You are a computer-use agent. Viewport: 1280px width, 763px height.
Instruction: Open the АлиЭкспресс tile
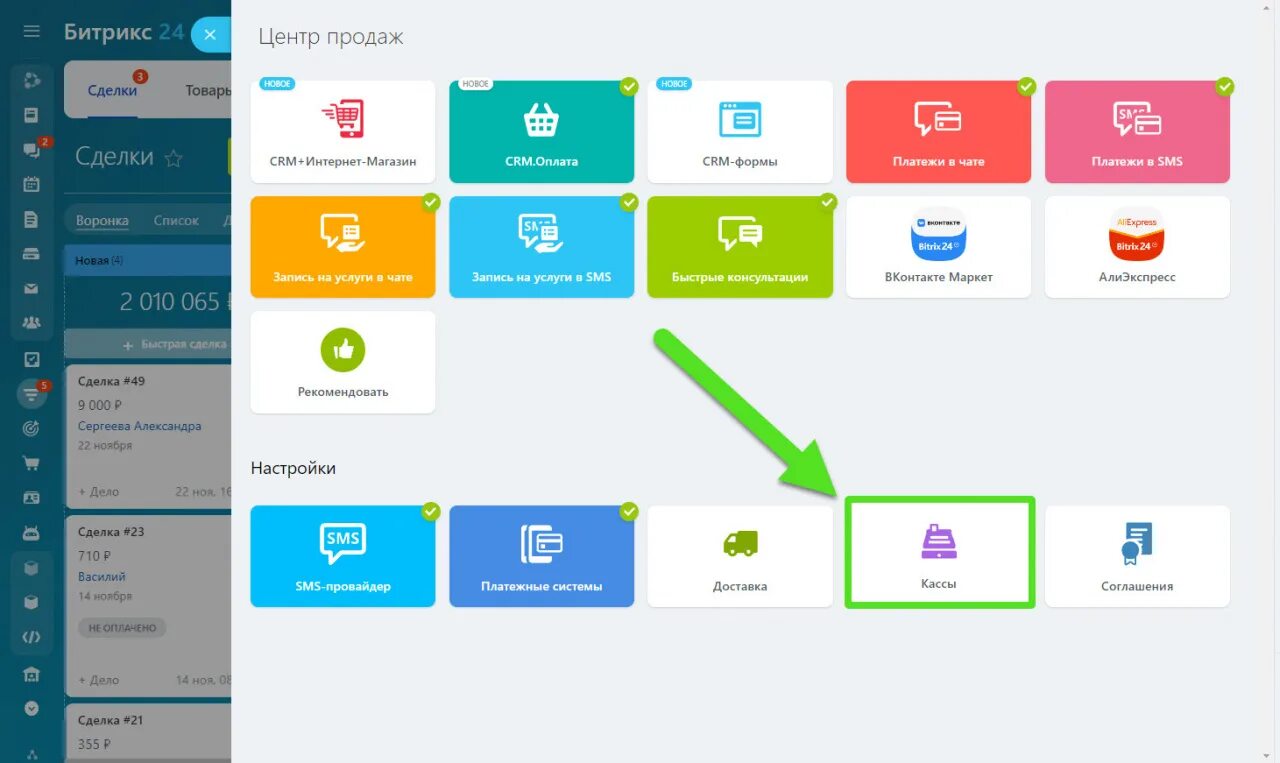pos(1137,247)
